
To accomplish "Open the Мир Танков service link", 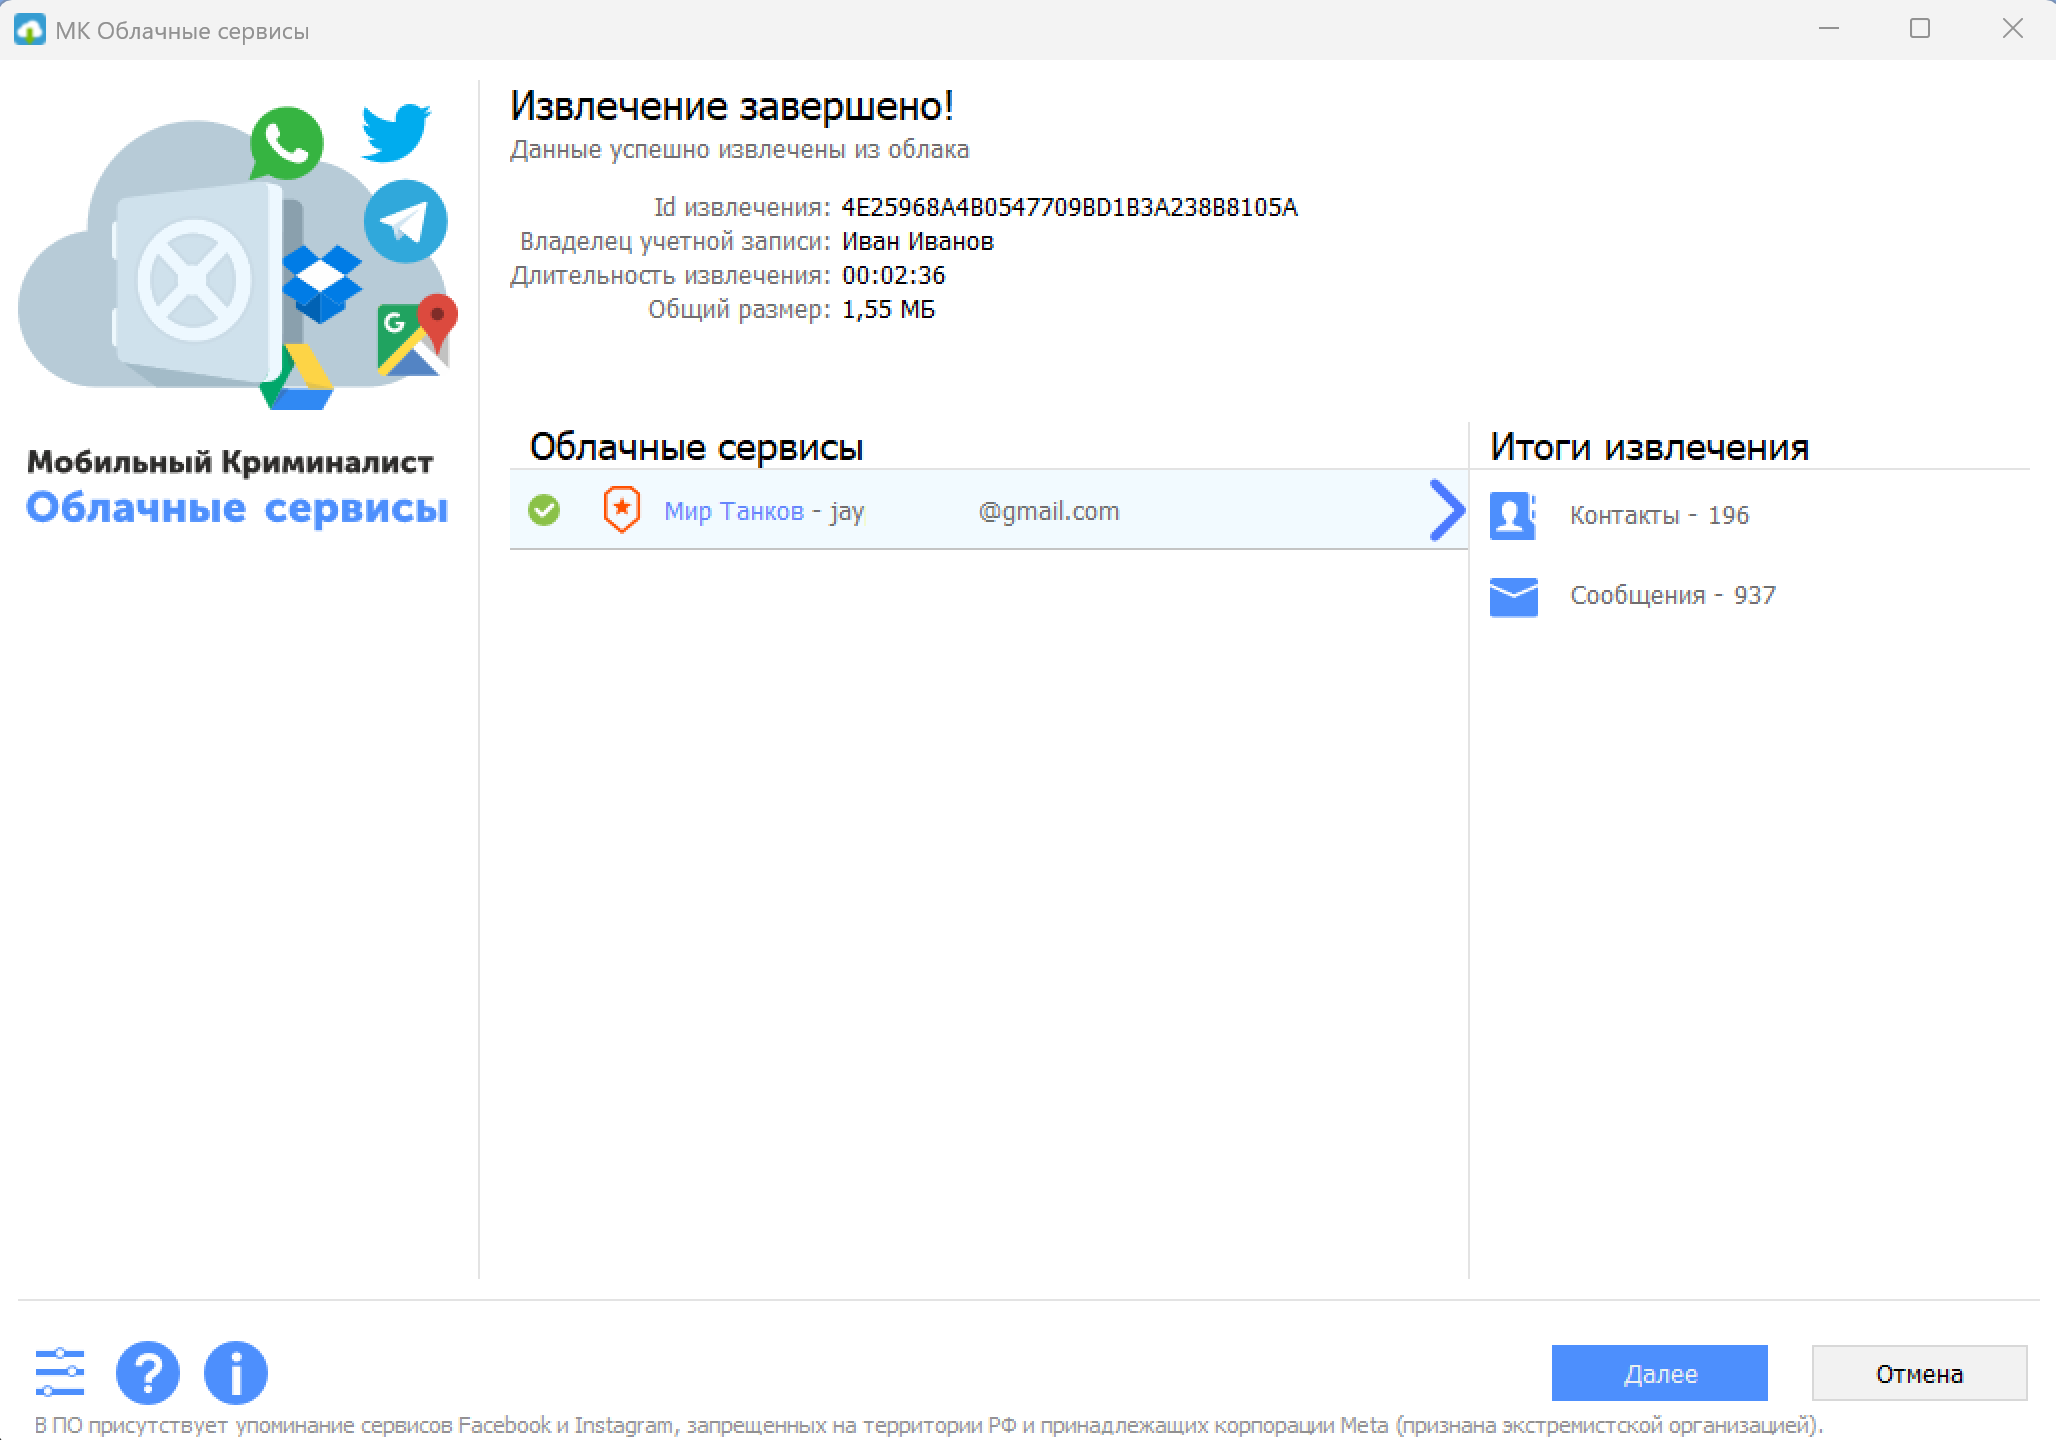I will coord(733,511).
